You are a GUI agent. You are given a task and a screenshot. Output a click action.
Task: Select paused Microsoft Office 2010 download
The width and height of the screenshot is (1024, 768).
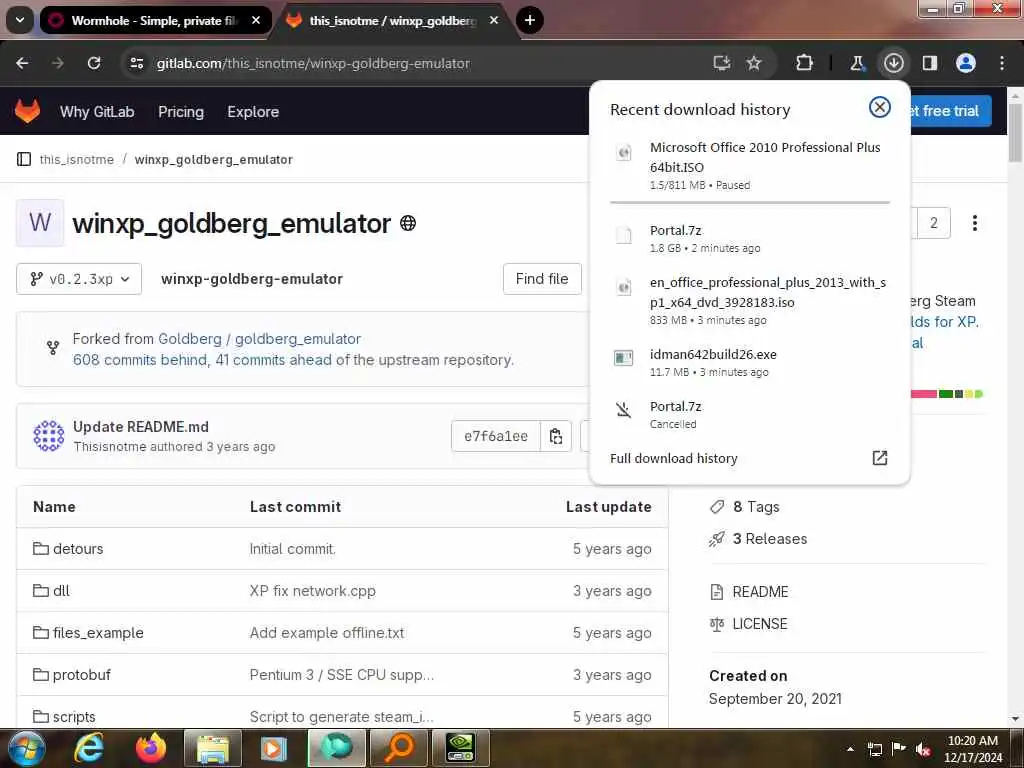pyautogui.click(x=749, y=166)
